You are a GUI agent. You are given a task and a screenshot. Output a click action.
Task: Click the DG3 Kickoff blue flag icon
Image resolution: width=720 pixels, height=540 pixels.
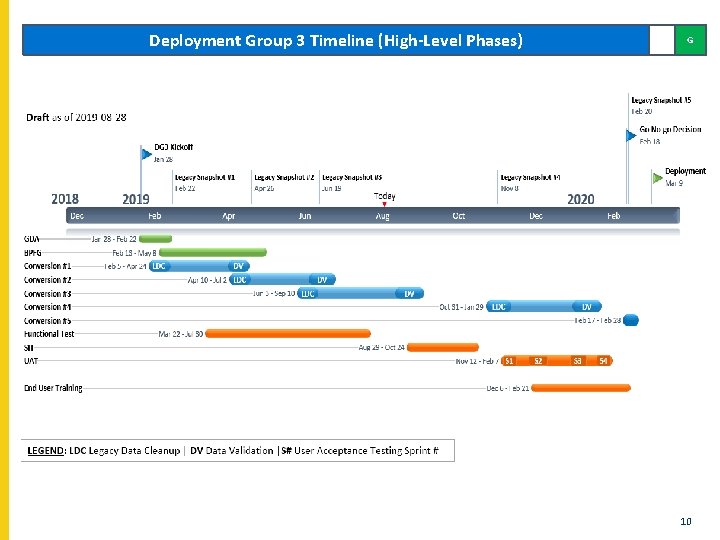pos(146,154)
